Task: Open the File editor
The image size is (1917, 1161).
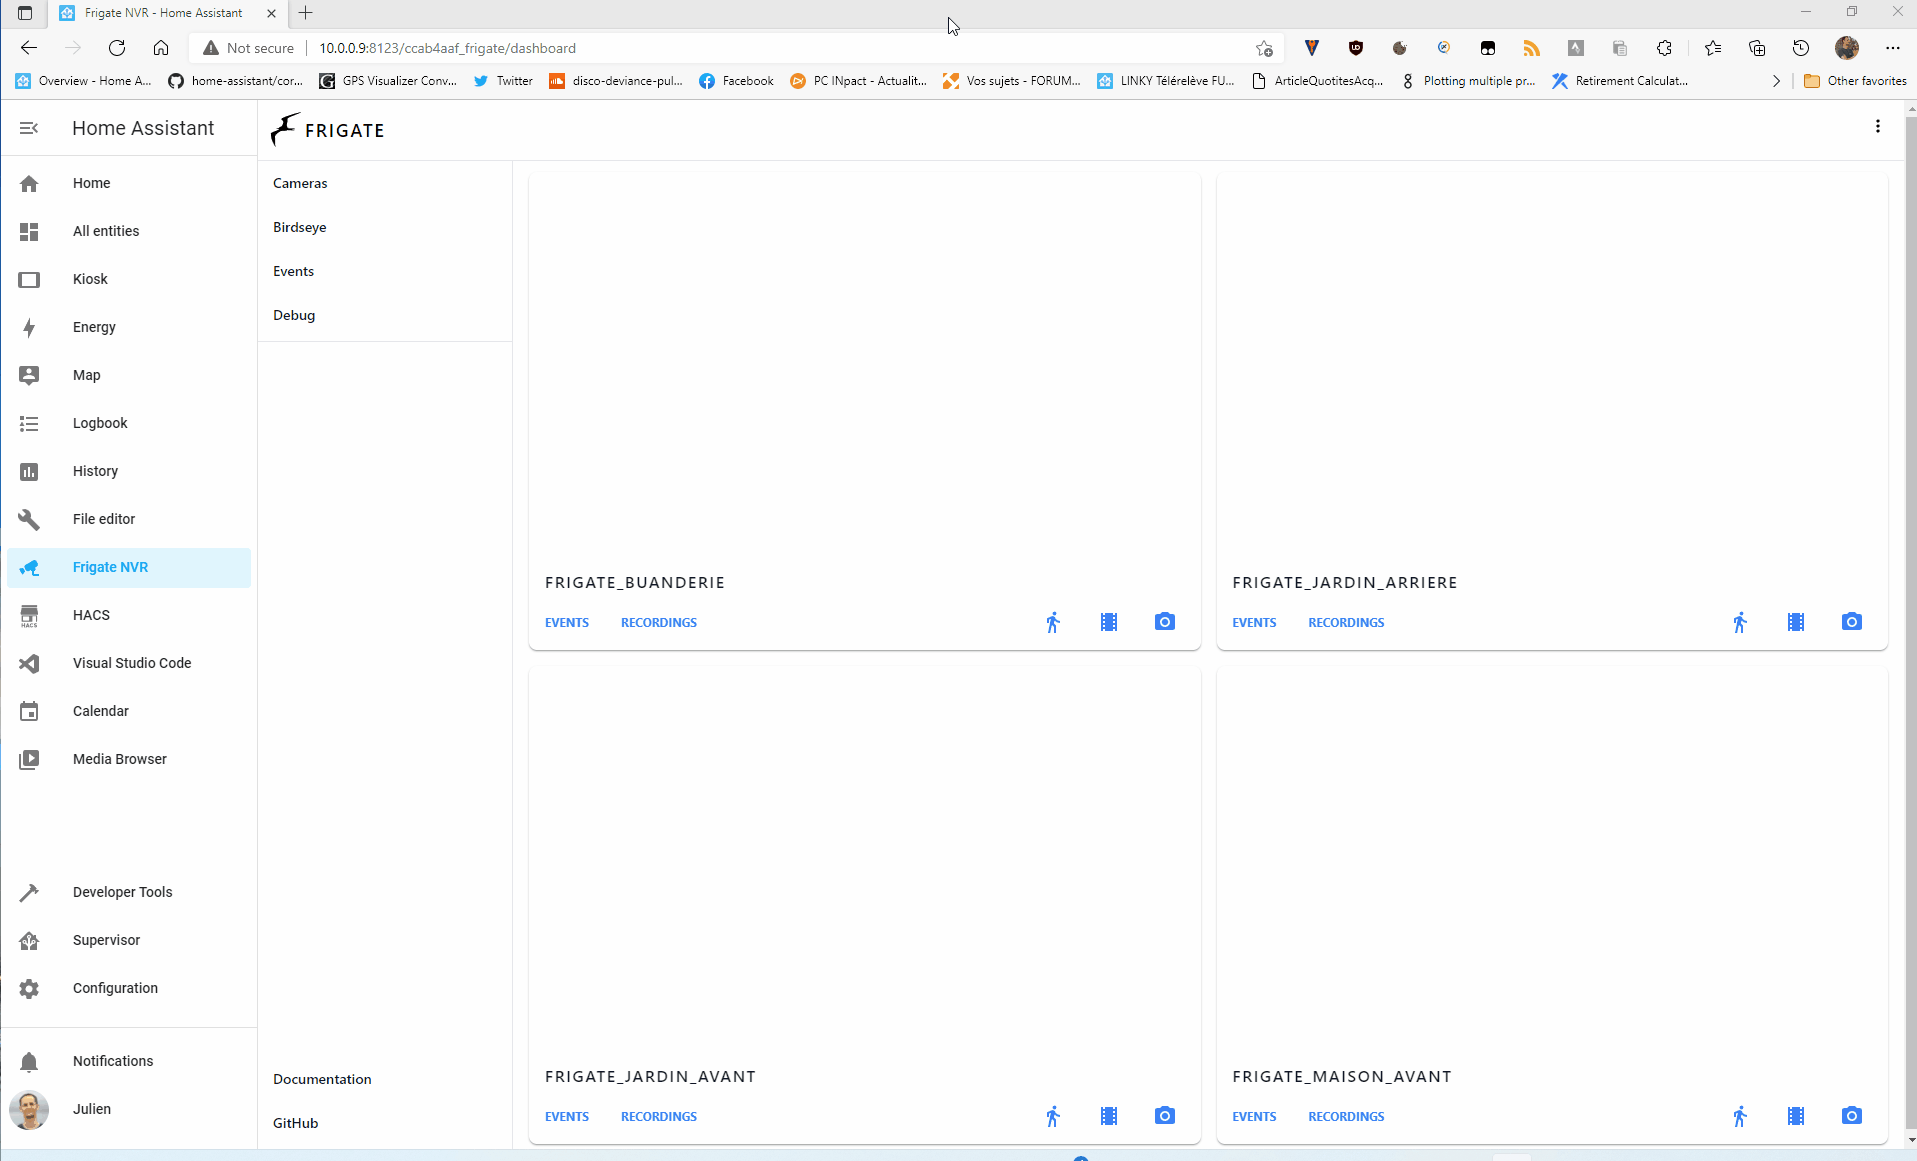Action: click(x=104, y=519)
